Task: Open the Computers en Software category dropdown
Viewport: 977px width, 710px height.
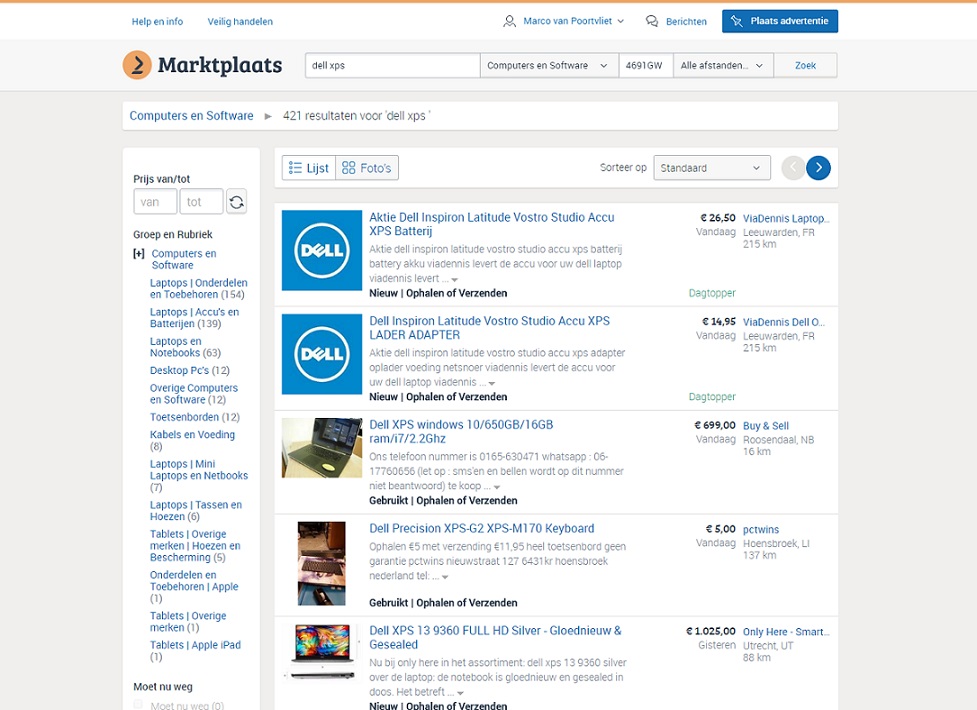Action: tap(549, 65)
